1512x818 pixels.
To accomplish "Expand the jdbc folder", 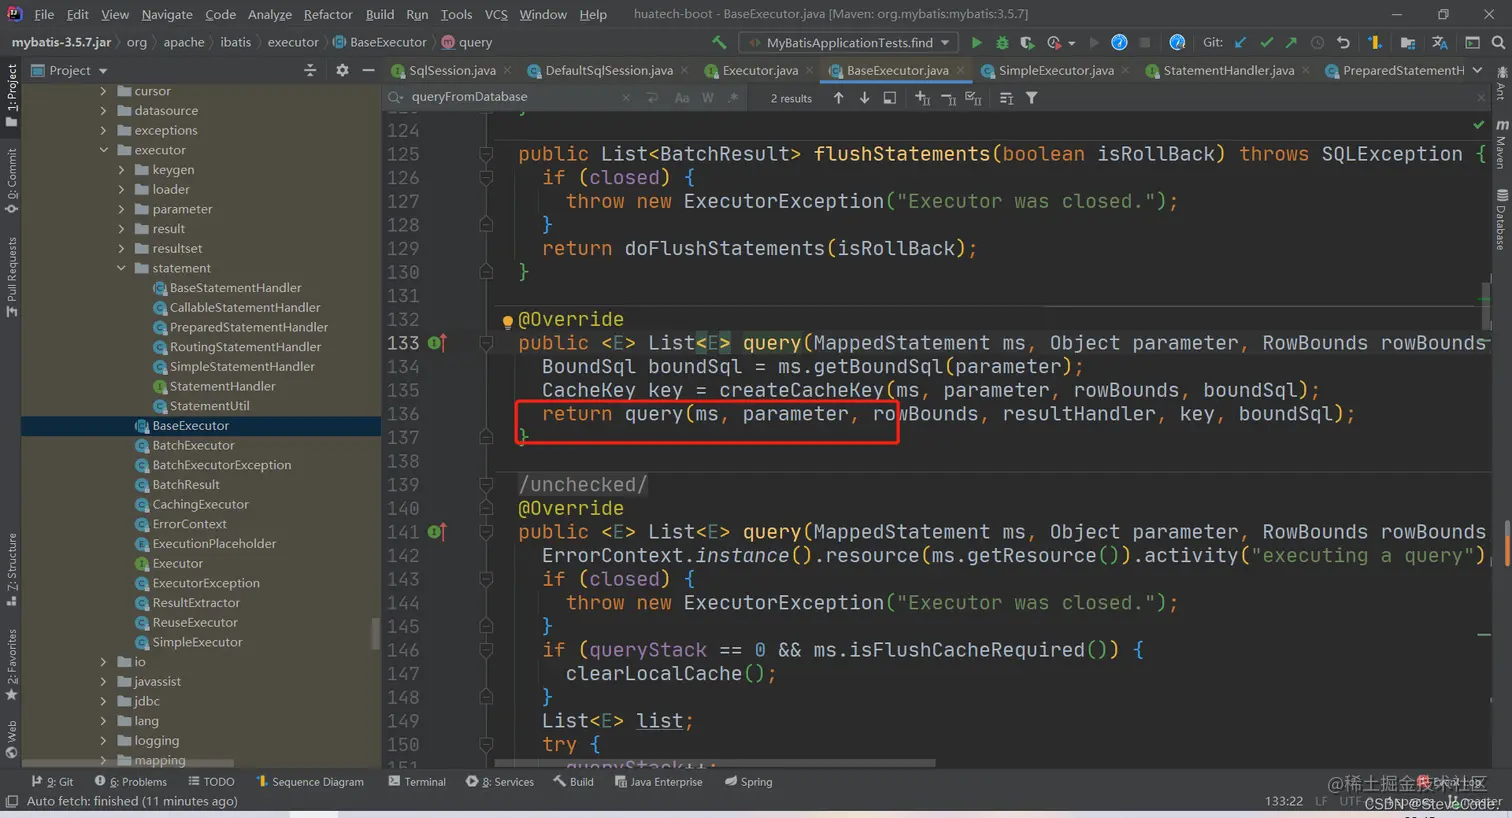I will point(104,701).
